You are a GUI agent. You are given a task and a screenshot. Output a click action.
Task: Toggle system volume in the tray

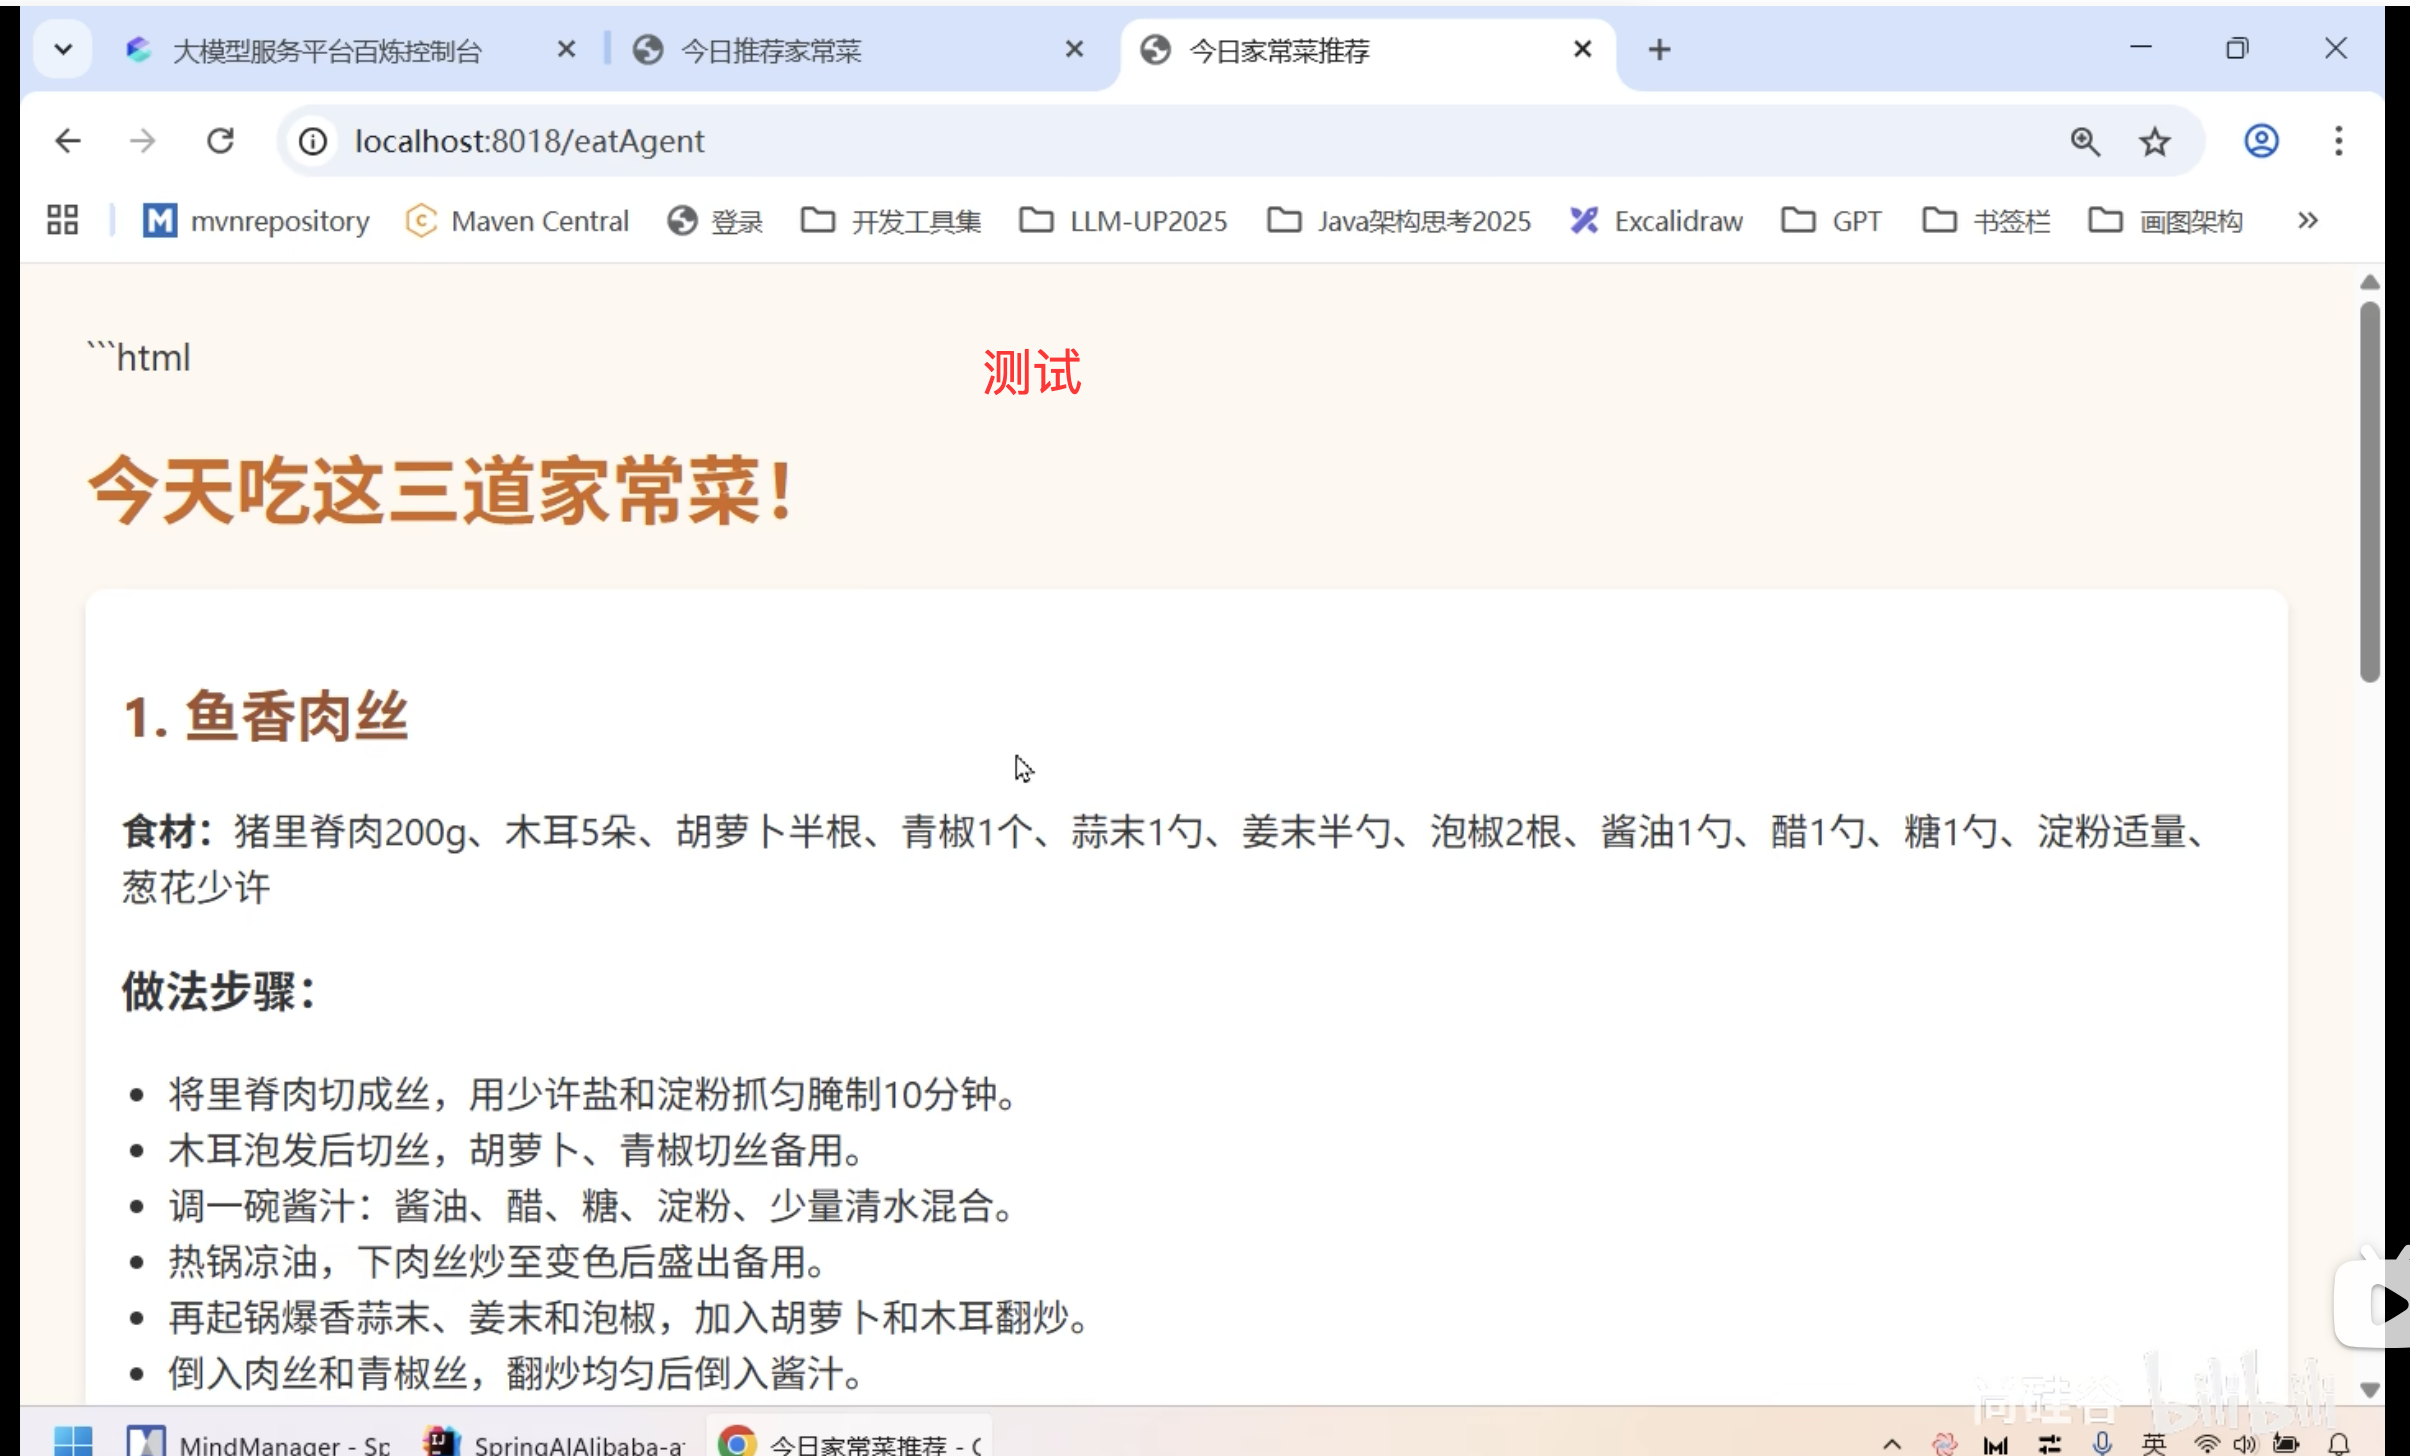point(2245,1443)
